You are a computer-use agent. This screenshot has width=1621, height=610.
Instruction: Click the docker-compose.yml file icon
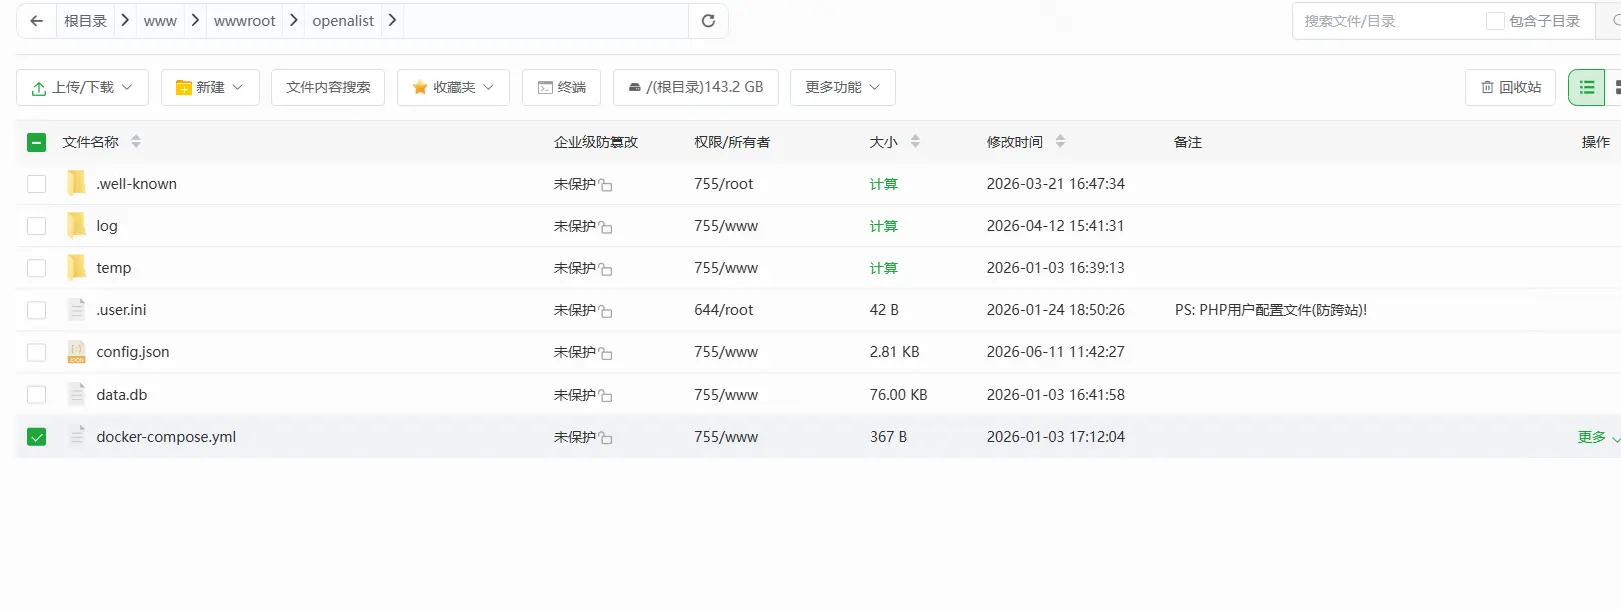[x=77, y=436]
